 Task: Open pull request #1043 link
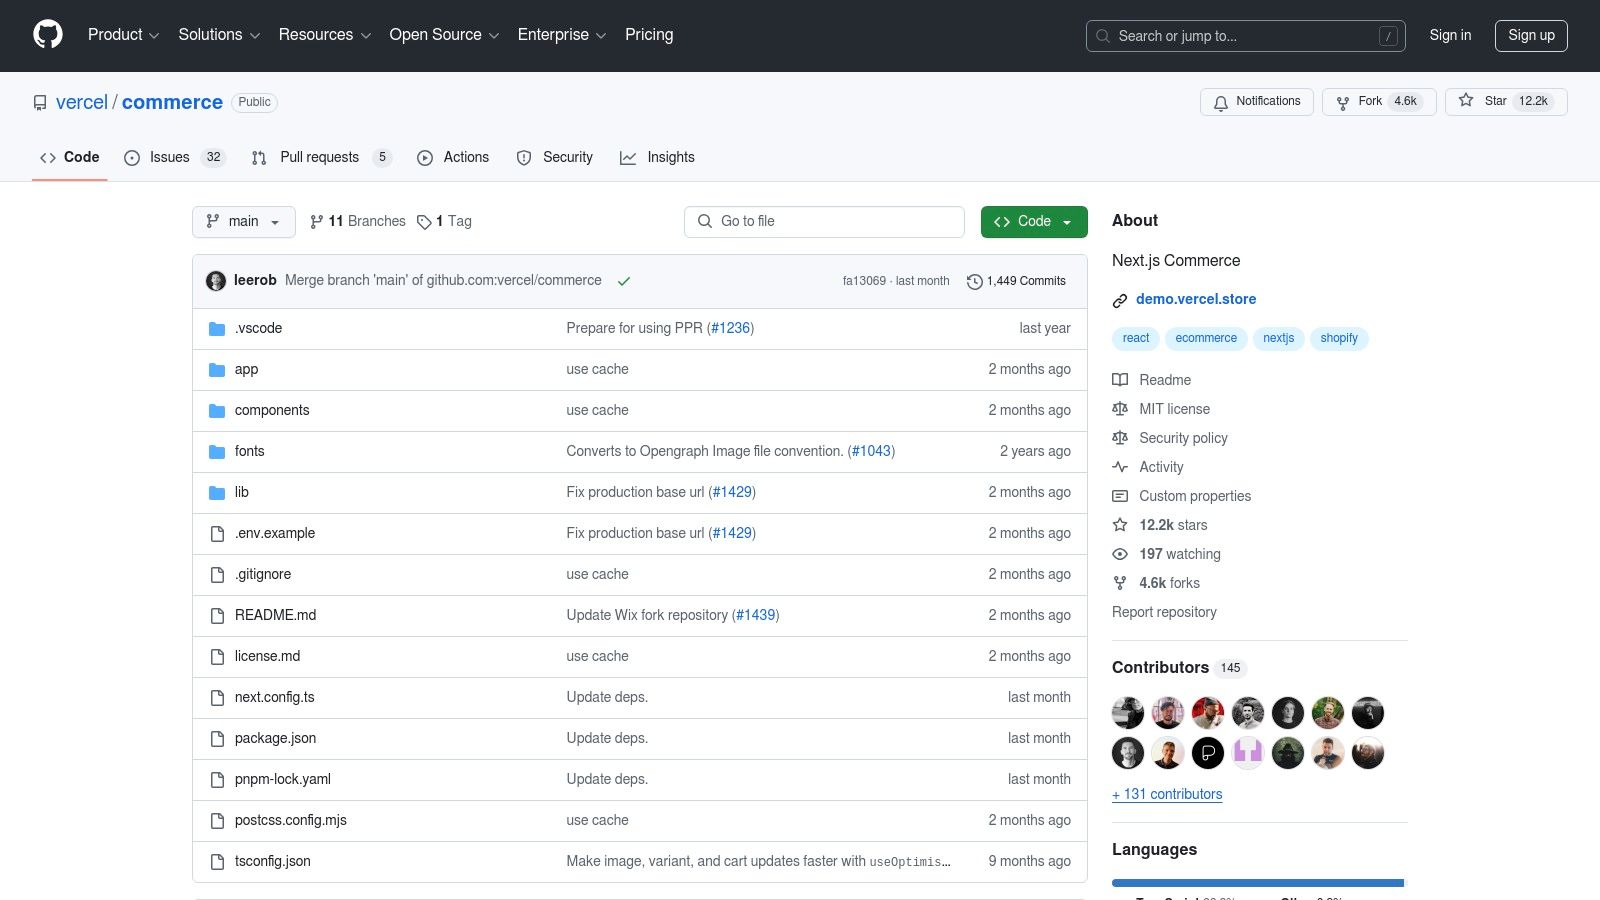[871, 451]
